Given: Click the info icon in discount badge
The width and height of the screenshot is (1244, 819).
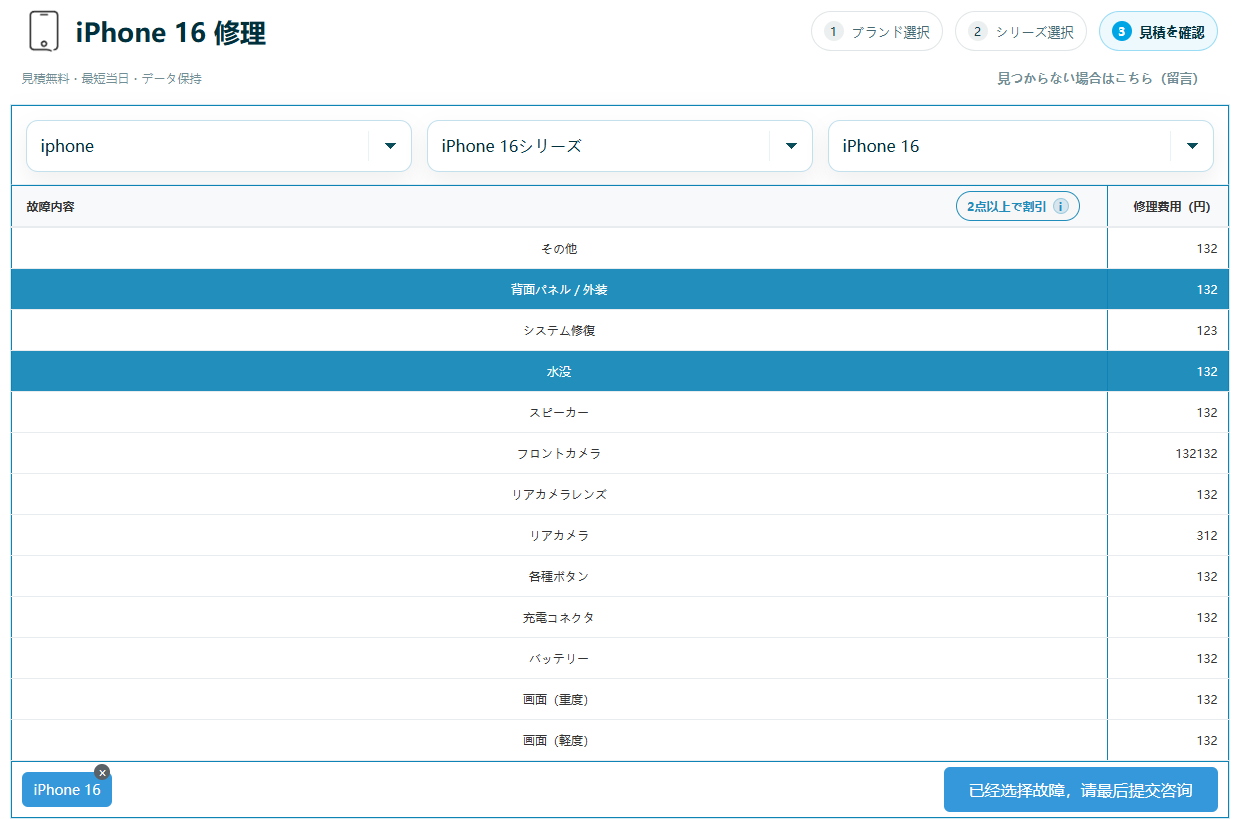Looking at the screenshot, I should [x=1061, y=207].
